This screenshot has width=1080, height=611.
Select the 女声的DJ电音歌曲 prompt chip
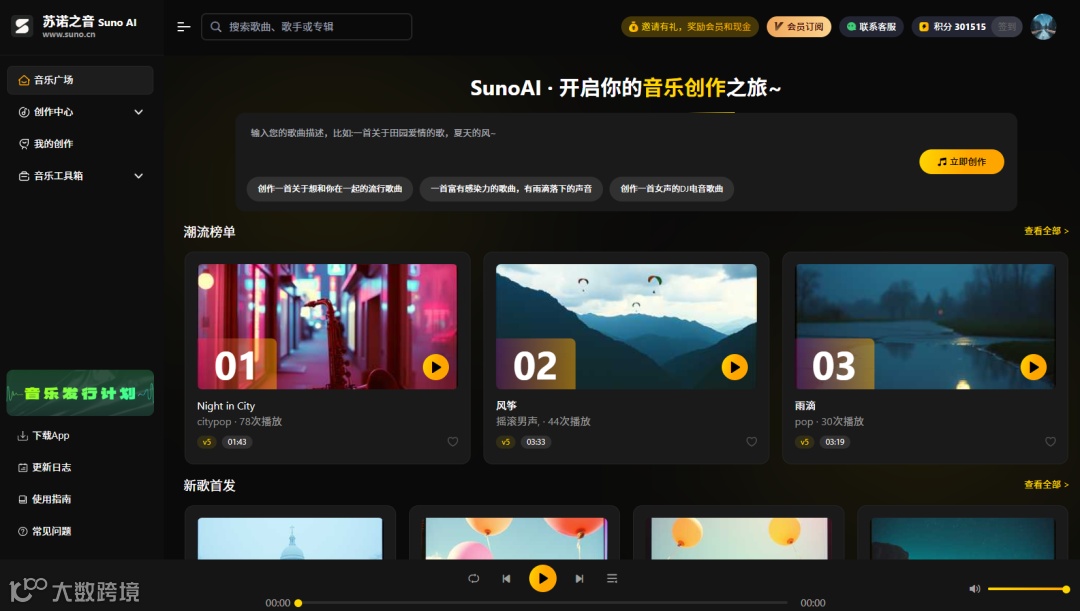672,189
